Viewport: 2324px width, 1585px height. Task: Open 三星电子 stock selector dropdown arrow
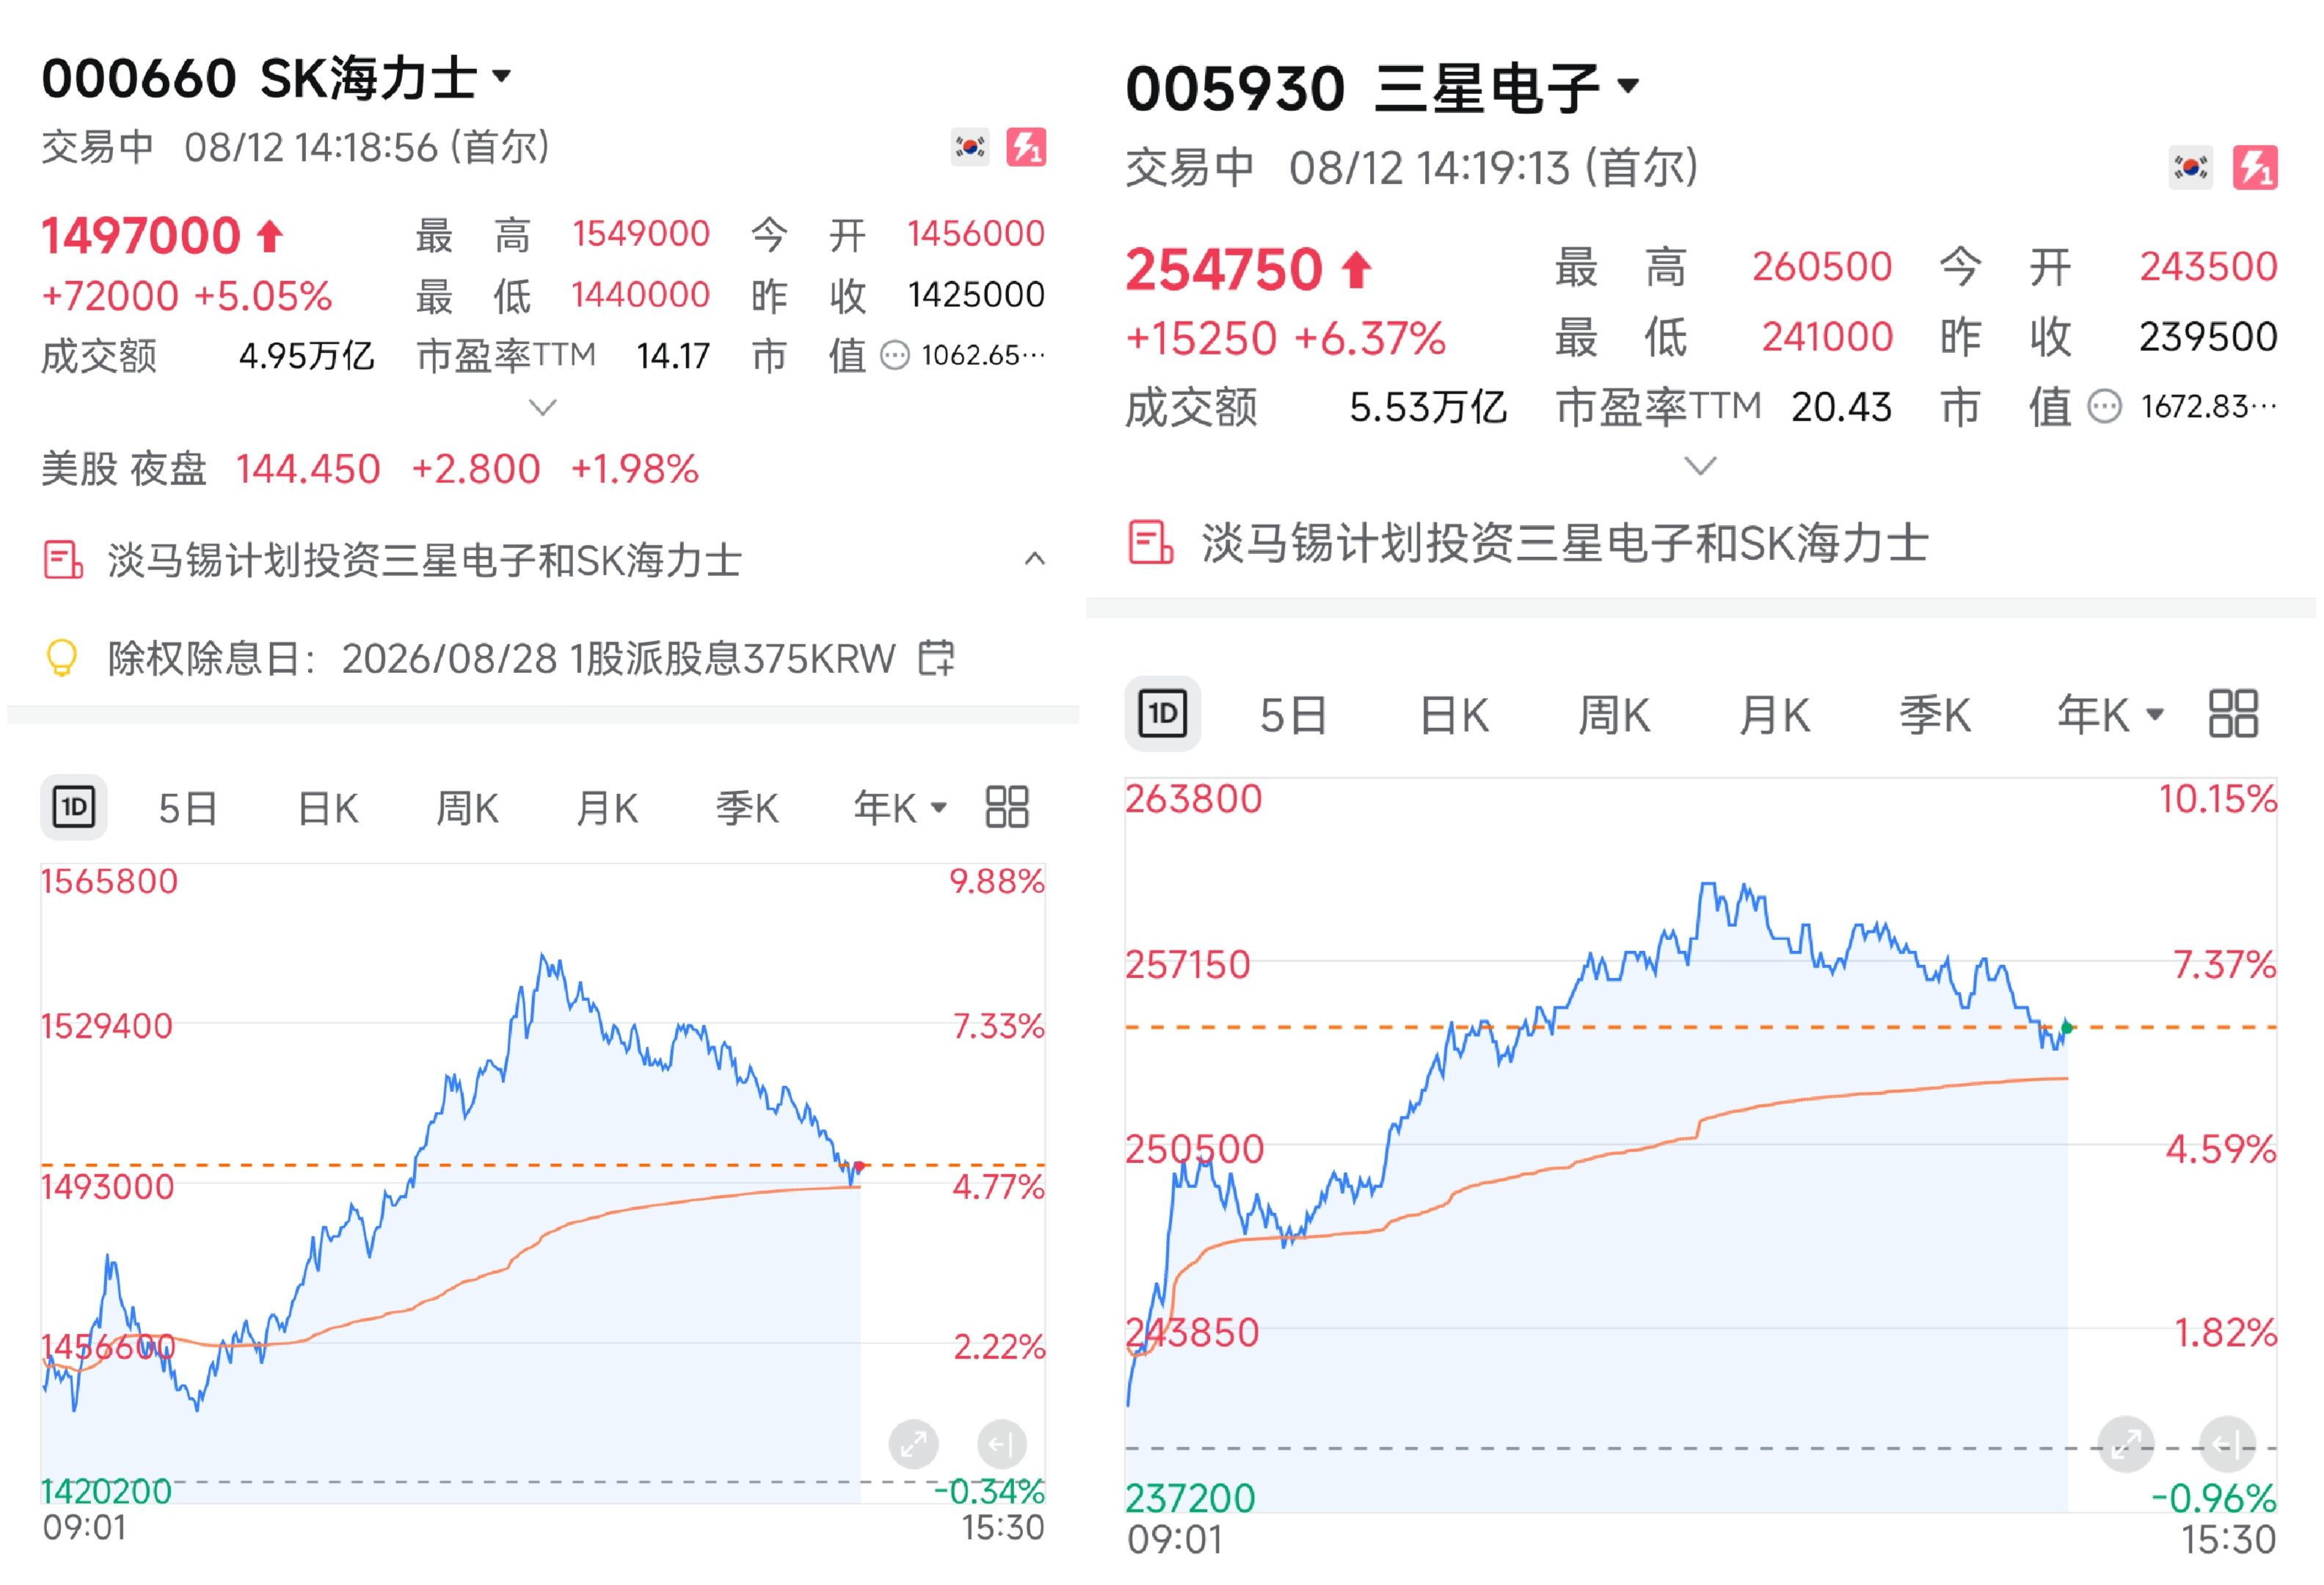click(1628, 86)
